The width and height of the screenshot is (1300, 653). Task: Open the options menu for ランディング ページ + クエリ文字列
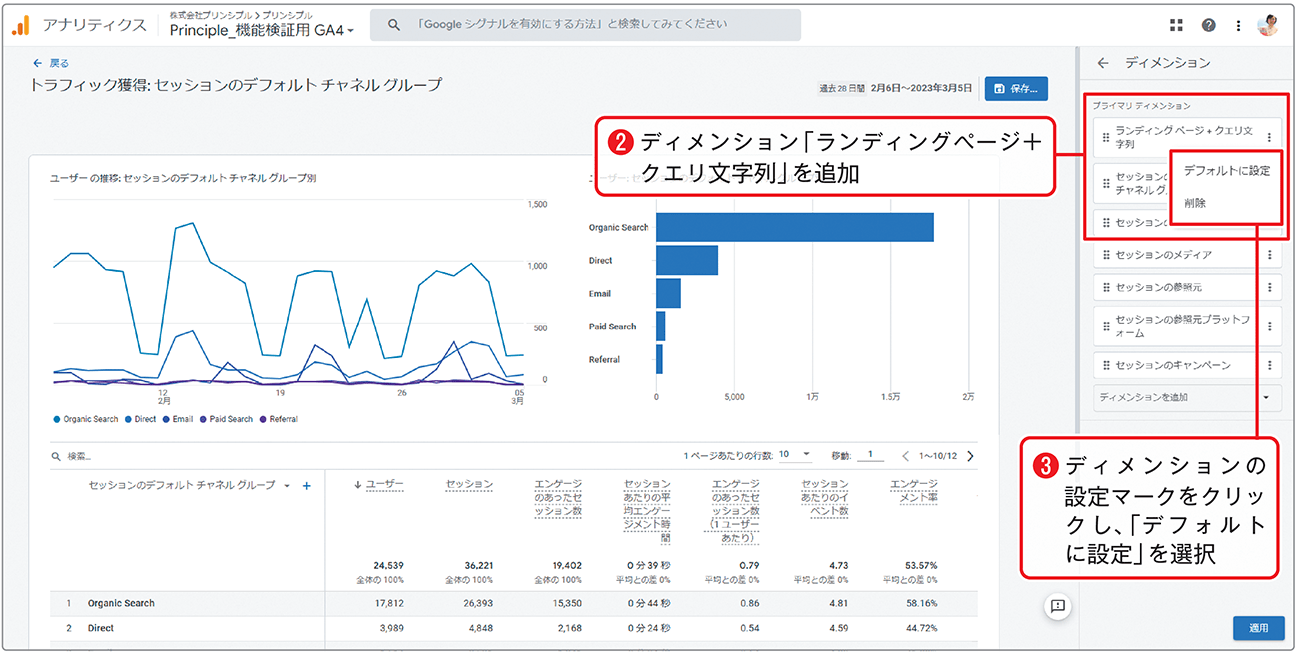click(1269, 137)
